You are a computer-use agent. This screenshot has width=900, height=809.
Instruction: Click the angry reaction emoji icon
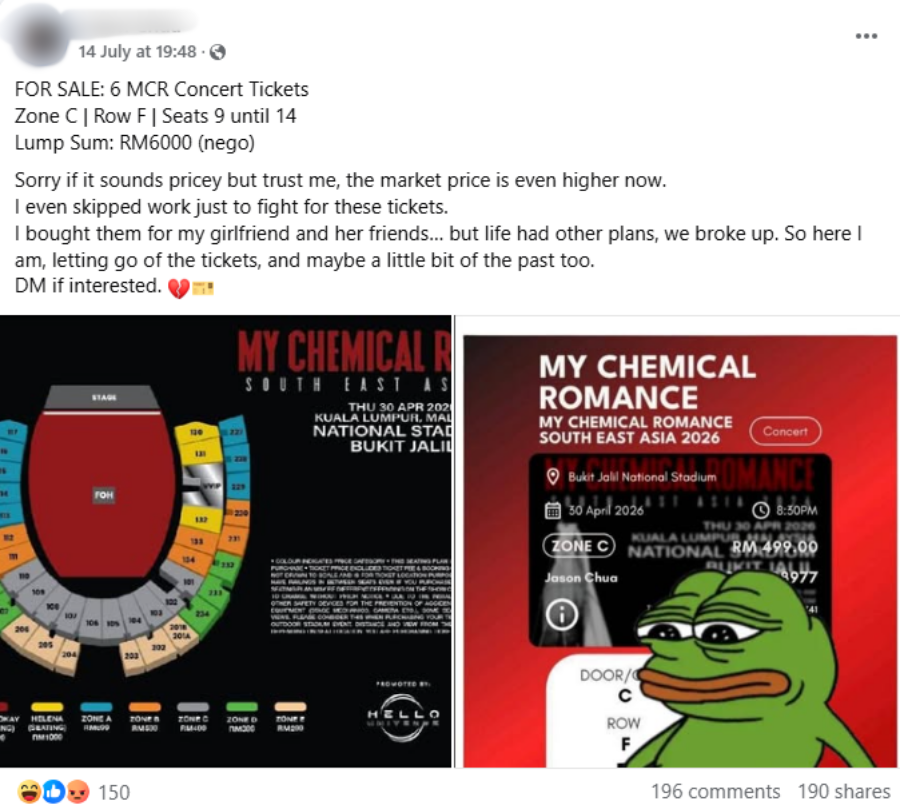point(79,792)
